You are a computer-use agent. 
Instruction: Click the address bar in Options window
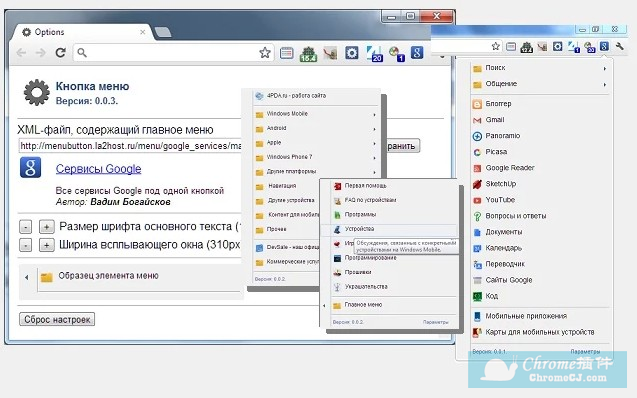tap(173, 52)
